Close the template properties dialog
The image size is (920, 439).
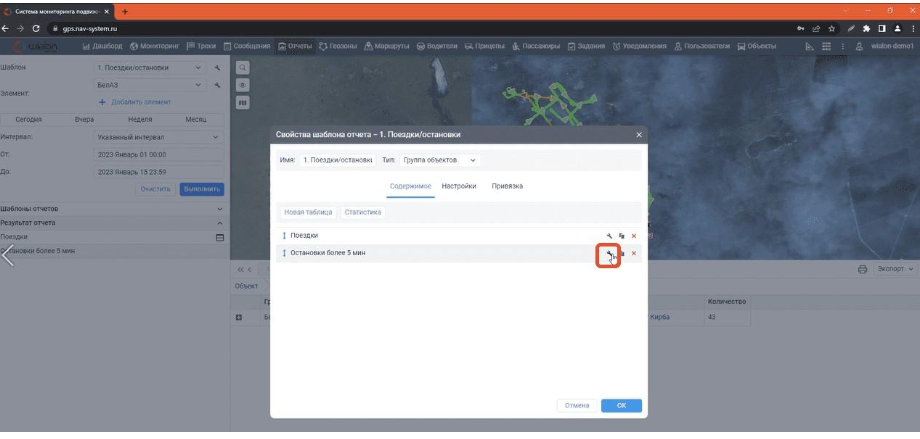639,134
